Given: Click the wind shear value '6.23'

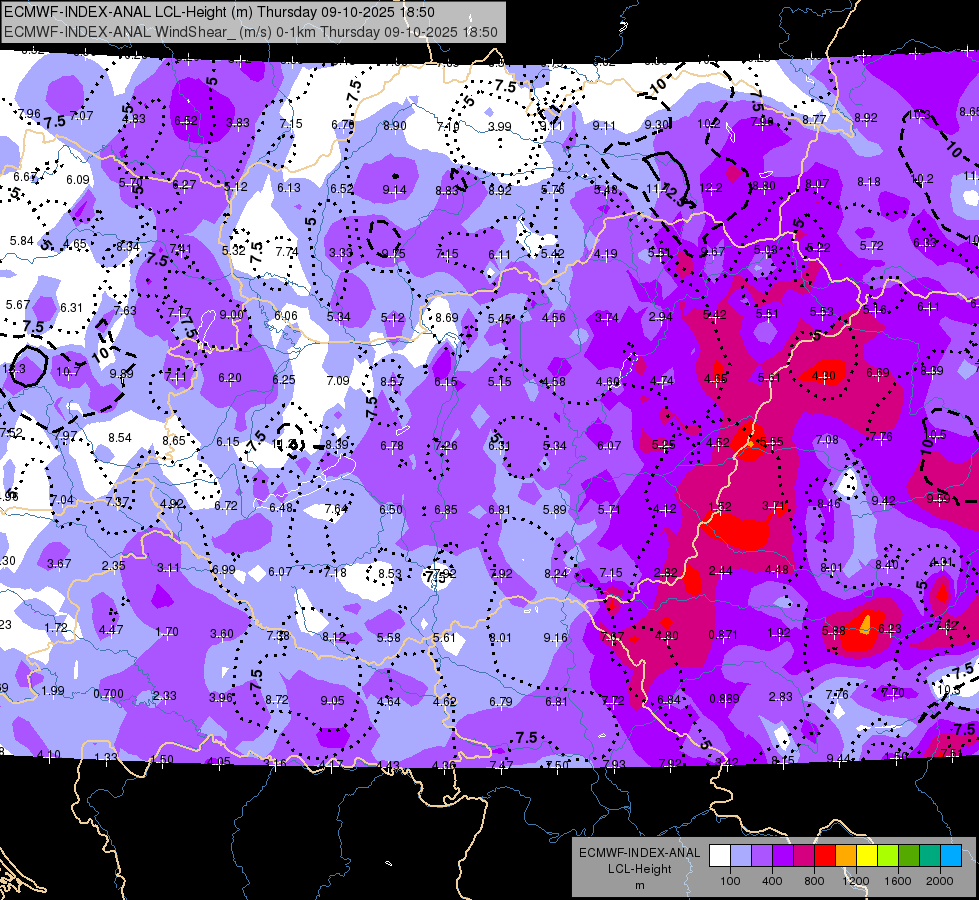Looking at the screenshot, I should tap(890, 628).
